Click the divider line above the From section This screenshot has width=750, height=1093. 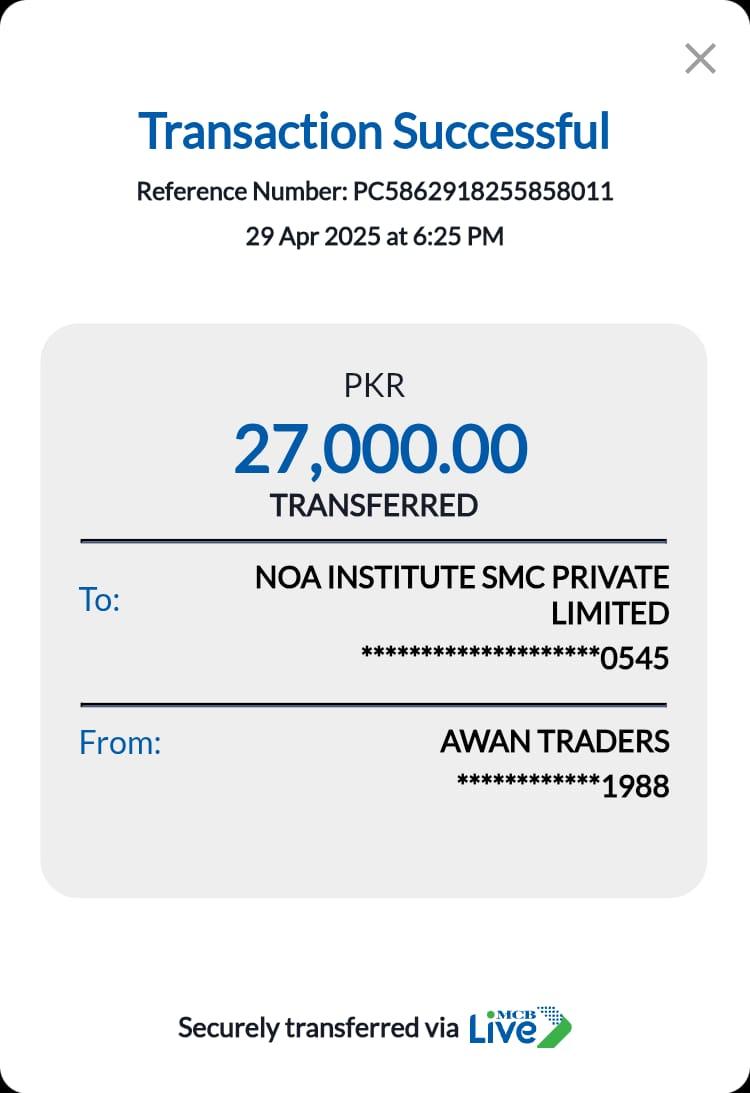tap(374, 705)
